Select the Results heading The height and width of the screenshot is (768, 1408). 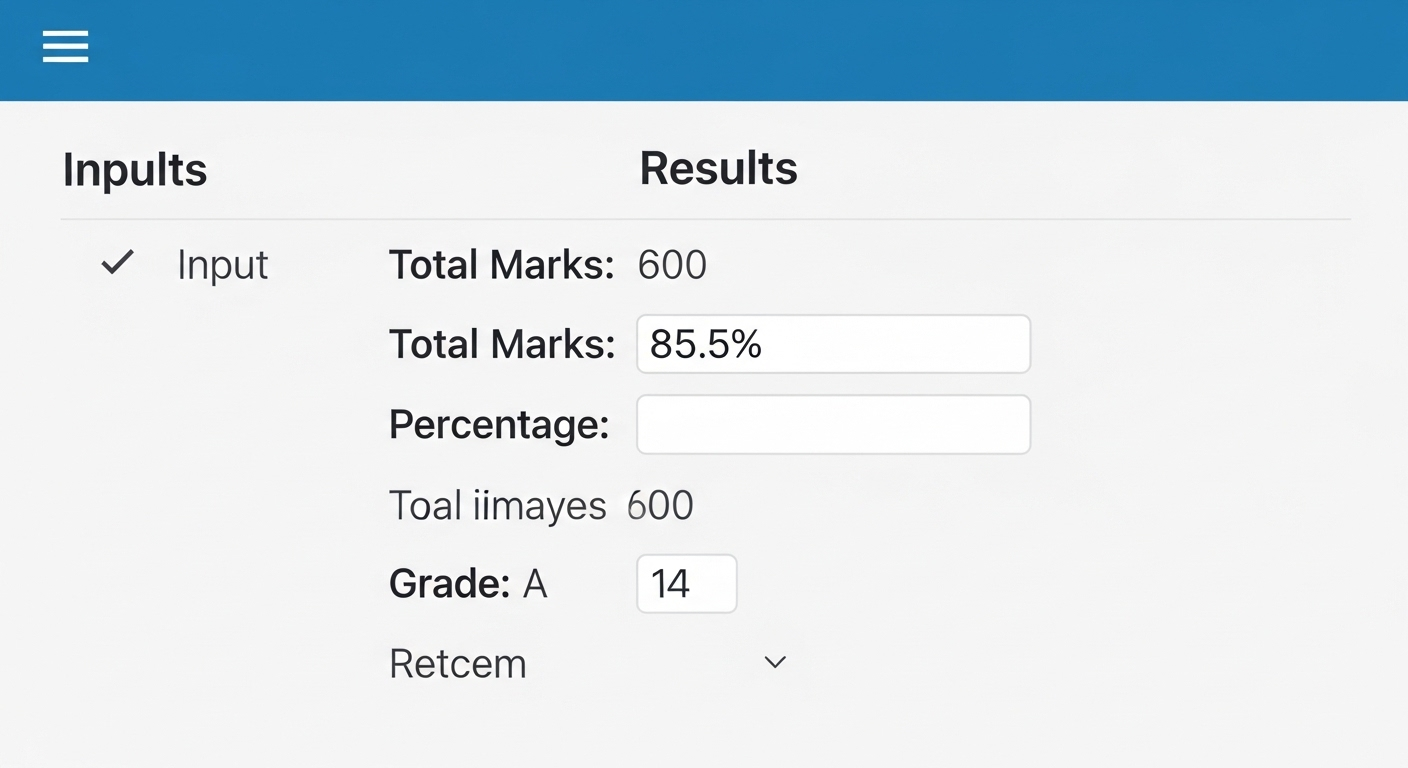(x=718, y=169)
